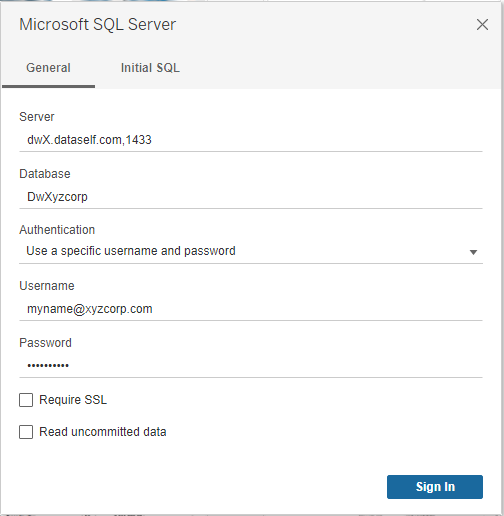Enable the Require SSL checkbox
The width and height of the screenshot is (504, 516).
coord(26,400)
